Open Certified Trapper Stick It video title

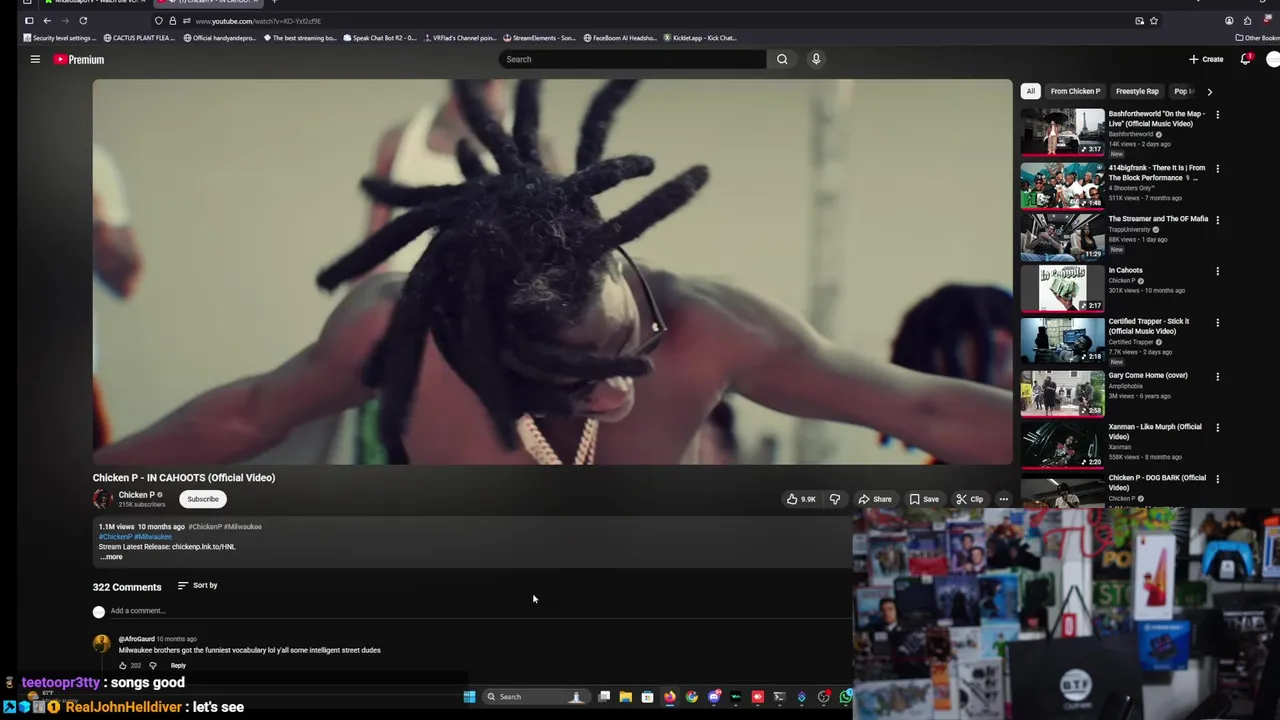pos(1149,326)
